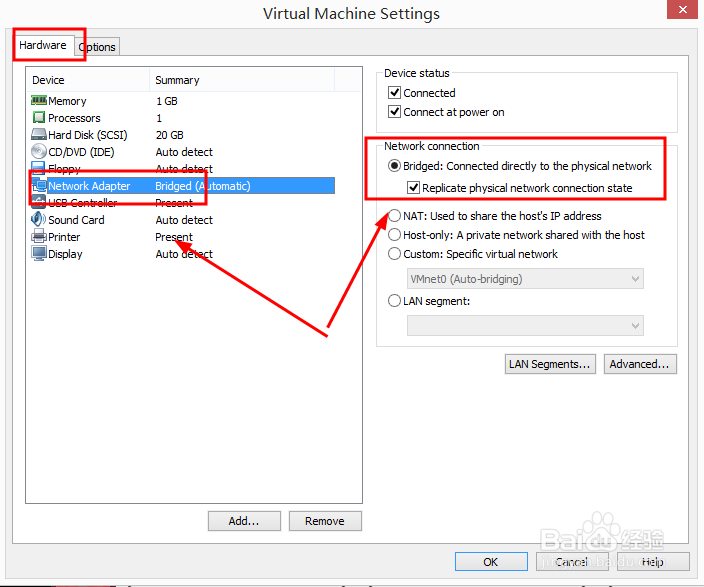Screen dimensions: 704x587
Task: Select NAT network connection option
Action: (x=394, y=216)
